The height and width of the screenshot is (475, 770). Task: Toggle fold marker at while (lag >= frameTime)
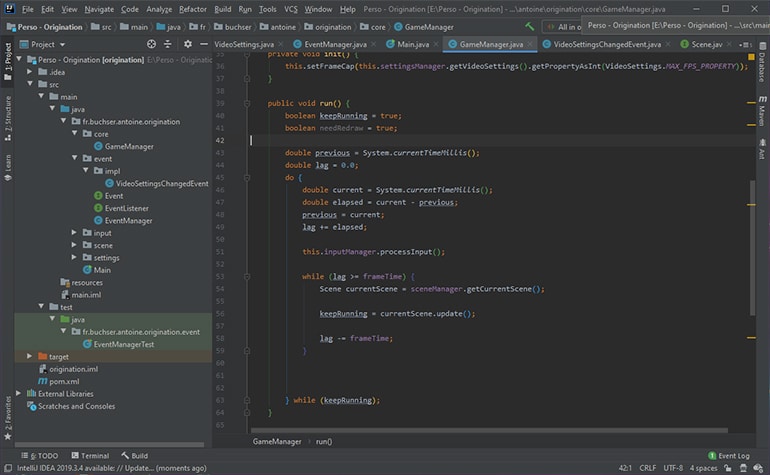(x=247, y=277)
